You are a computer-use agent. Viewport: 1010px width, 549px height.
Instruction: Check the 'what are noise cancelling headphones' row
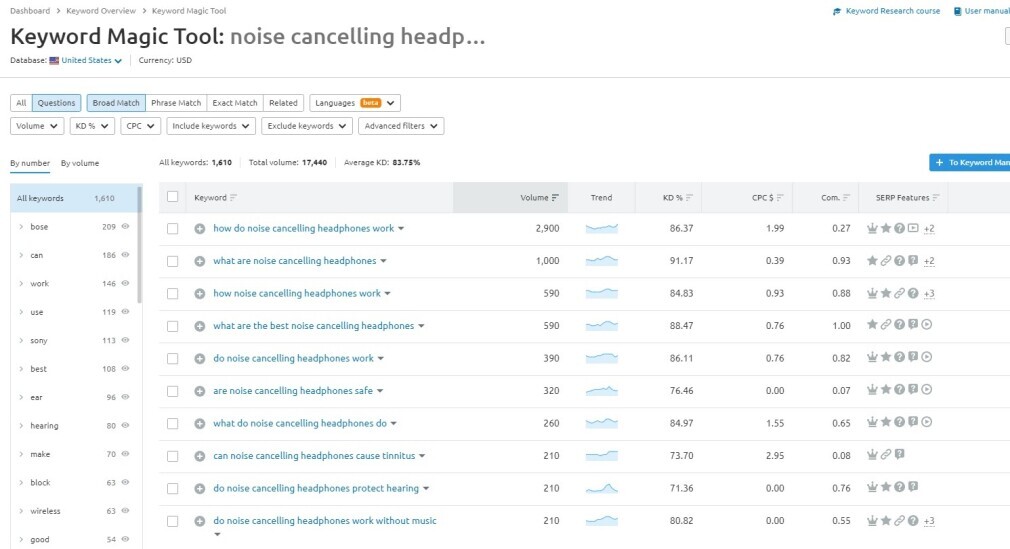tap(173, 261)
